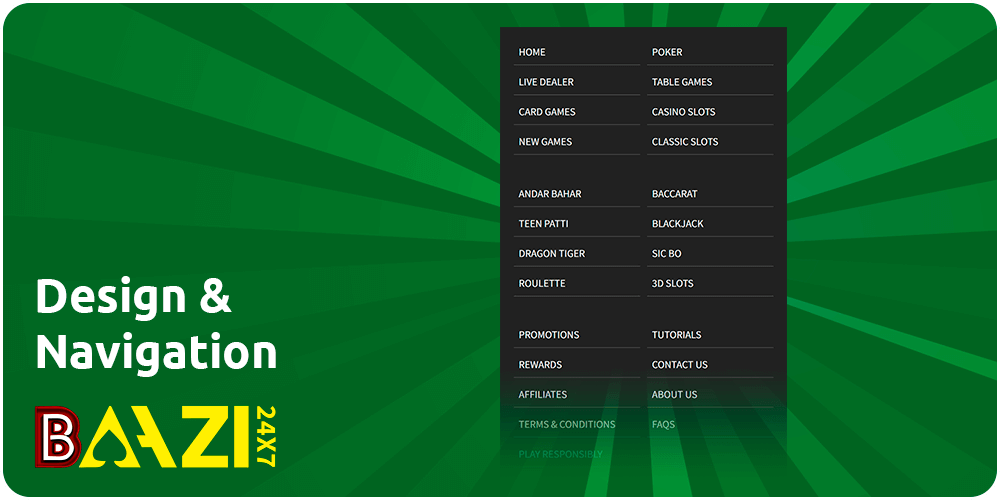This screenshot has width=1000, height=500.
Task: Select the Classic Slots link
Action: click(685, 142)
